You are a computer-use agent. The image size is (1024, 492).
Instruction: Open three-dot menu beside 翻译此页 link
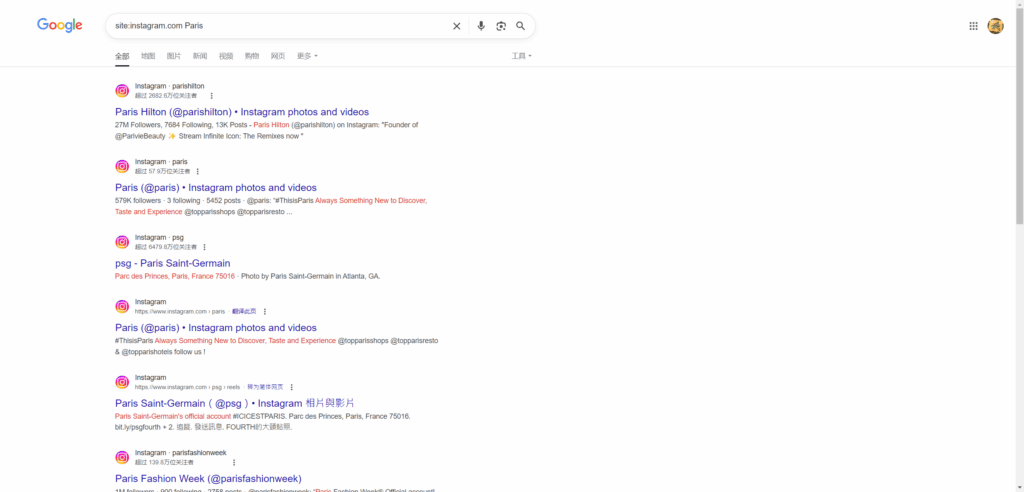[264, 312]
